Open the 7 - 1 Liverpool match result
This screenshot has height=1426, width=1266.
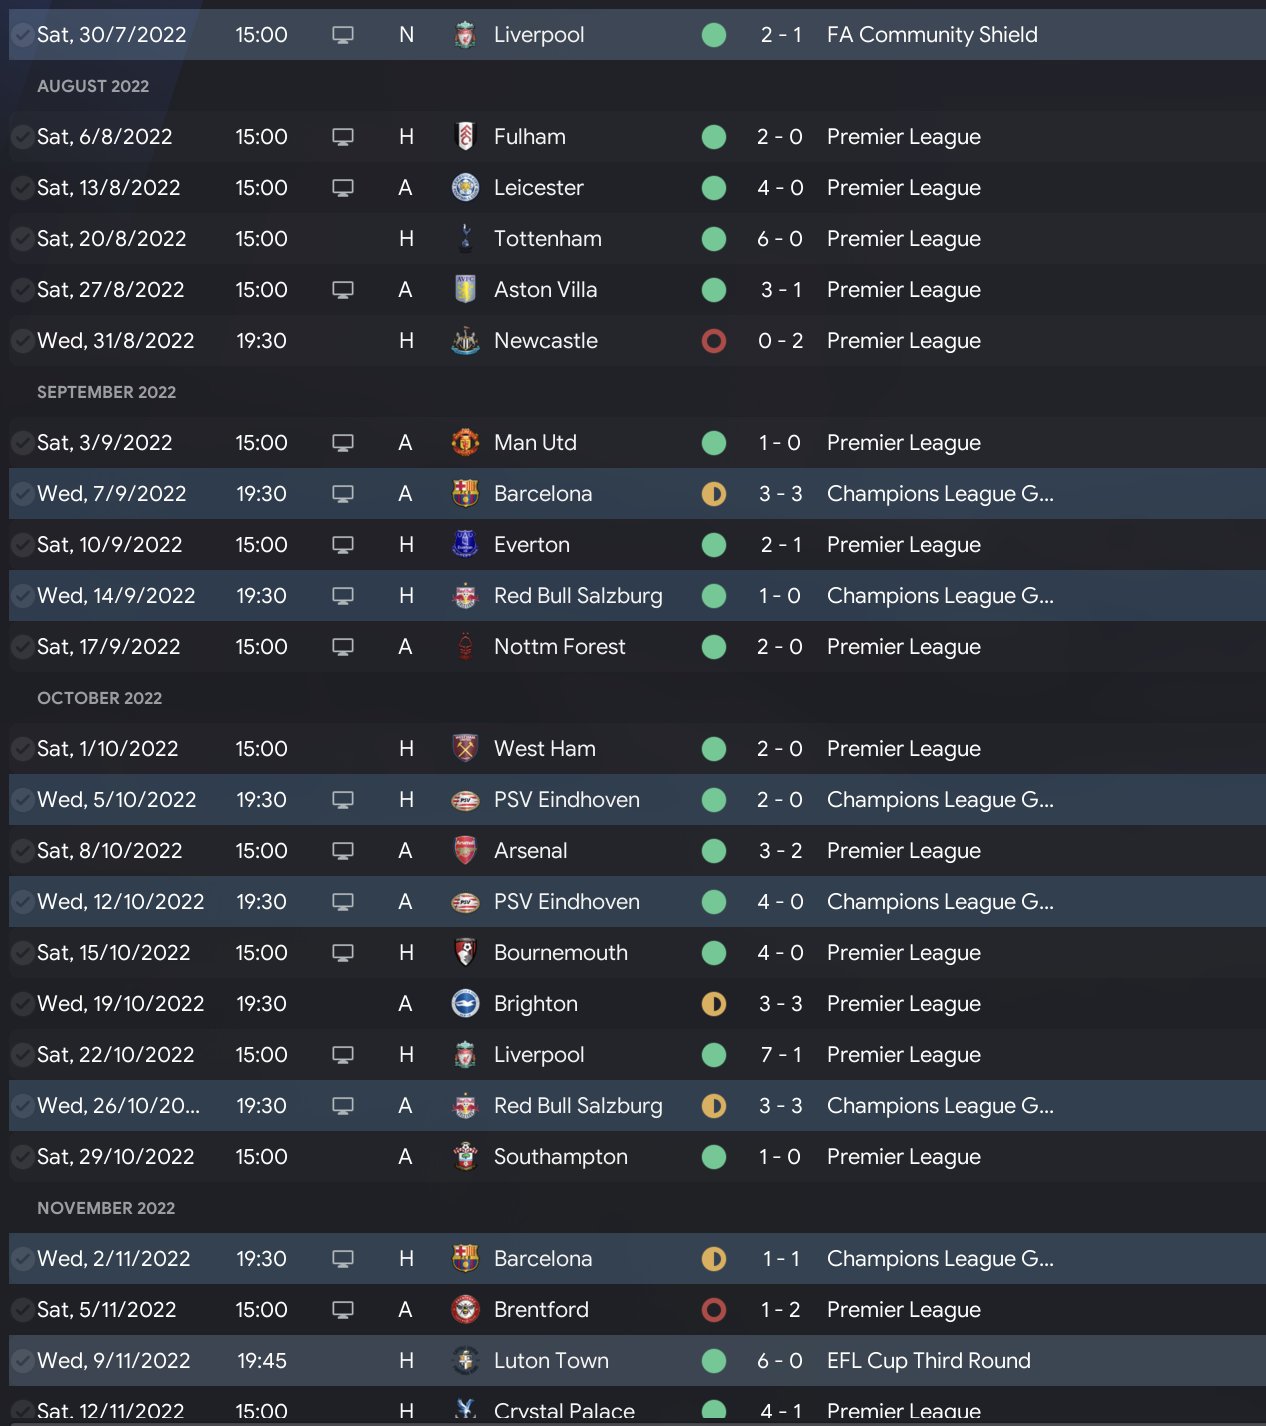780,1055
